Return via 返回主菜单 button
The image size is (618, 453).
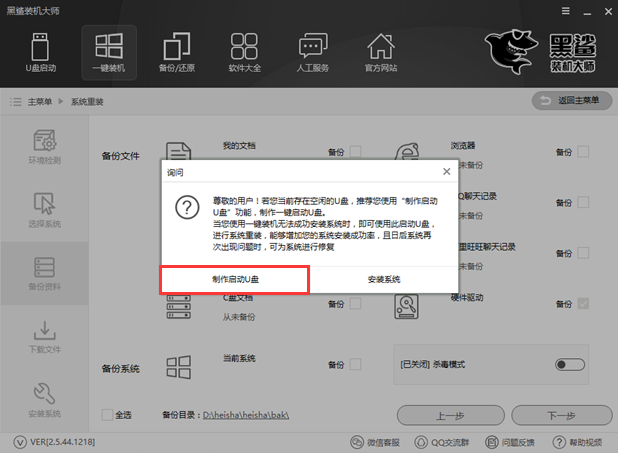[572, 101]
